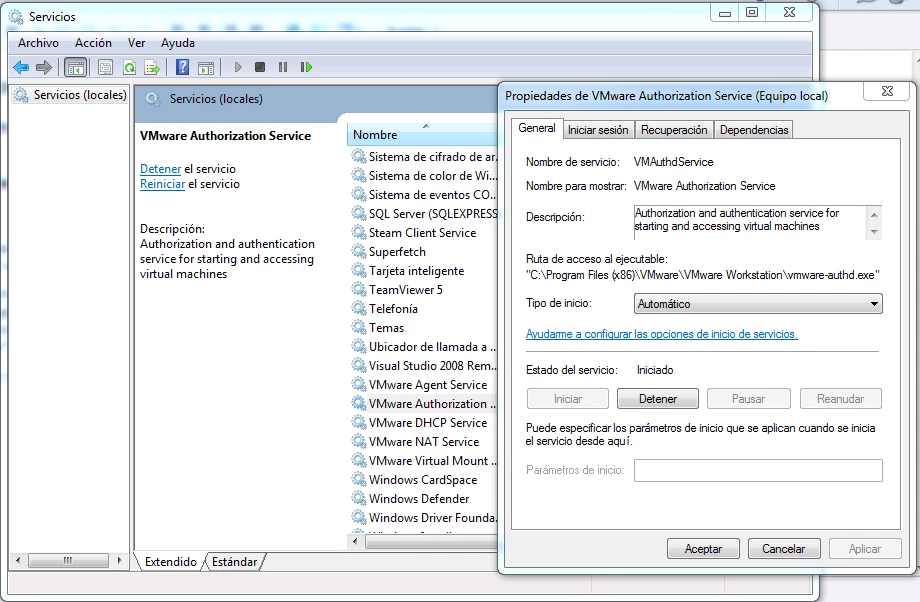
Task: Click the gear icon beside Tarjeta inteligente
Action: [x=358, y=270]
